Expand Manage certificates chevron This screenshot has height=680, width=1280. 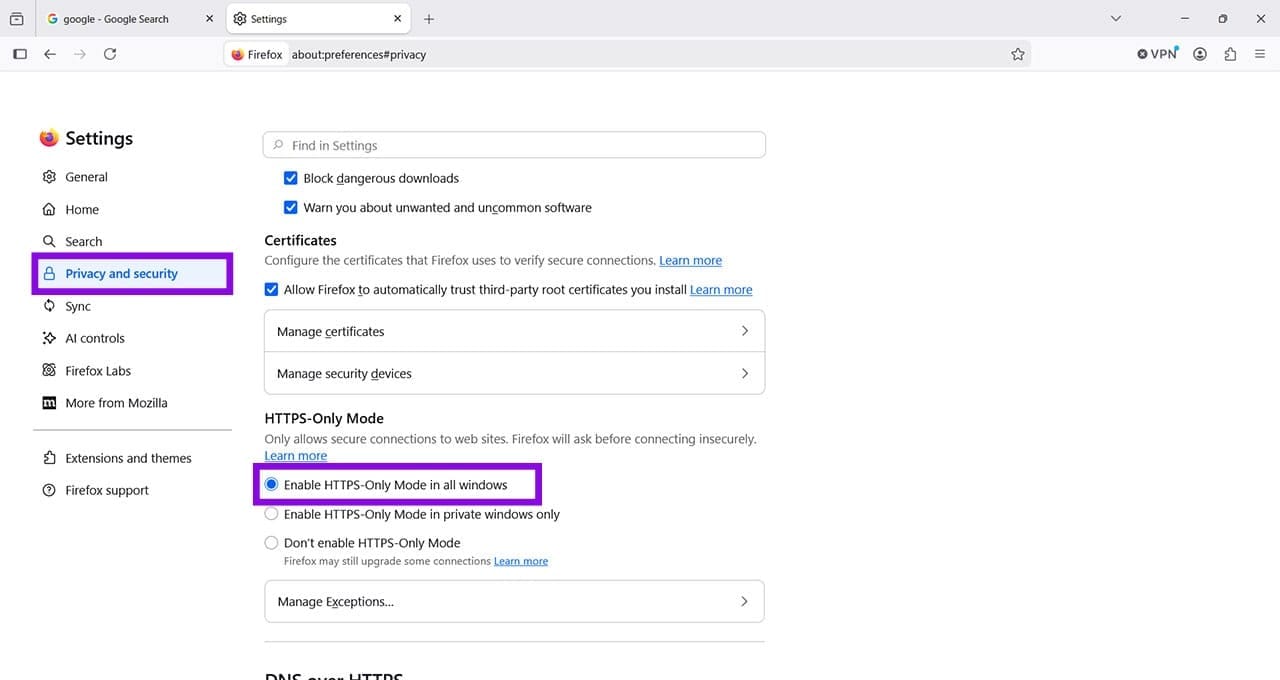(x=744, y=331)
